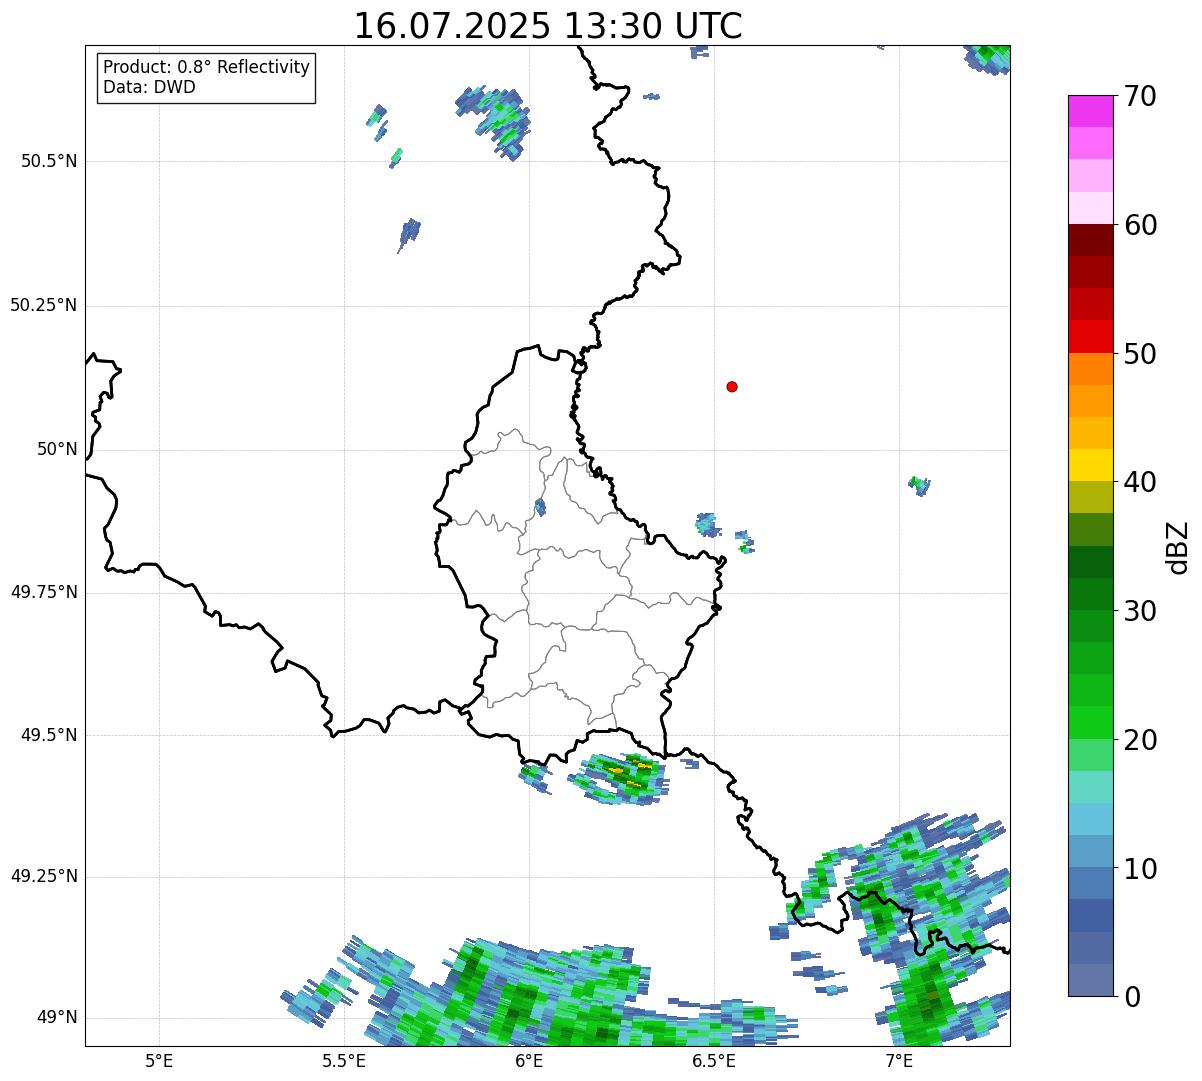Click the colorbar 70 tick label

1140,96
